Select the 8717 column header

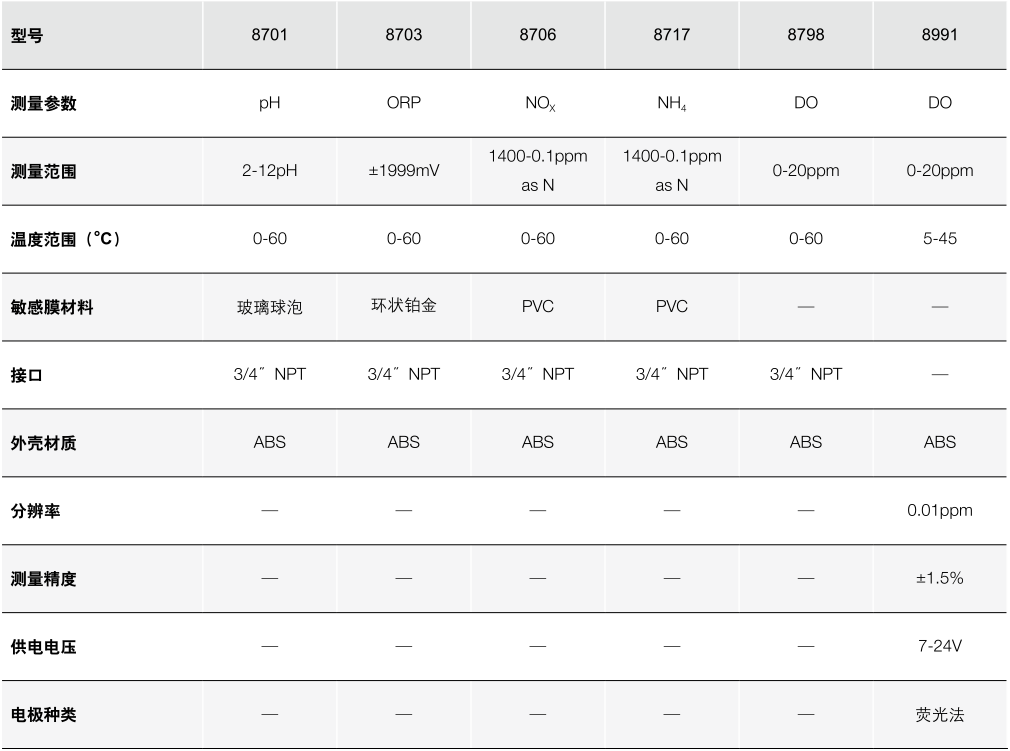tap(671, 35)
